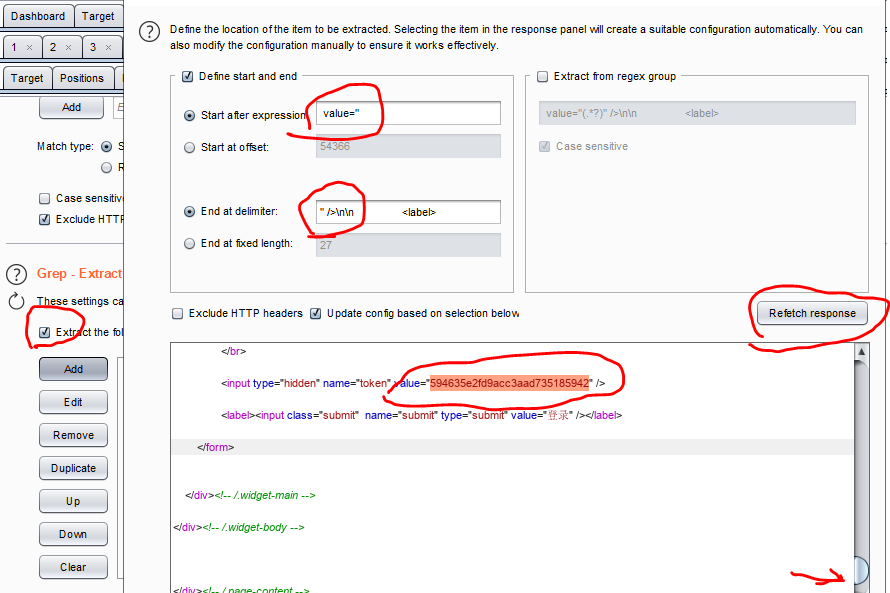Screen dimensions: 890x593
Task: Select End at fixed length radio button
Action: pyautogui.click(x=190, y=243)
